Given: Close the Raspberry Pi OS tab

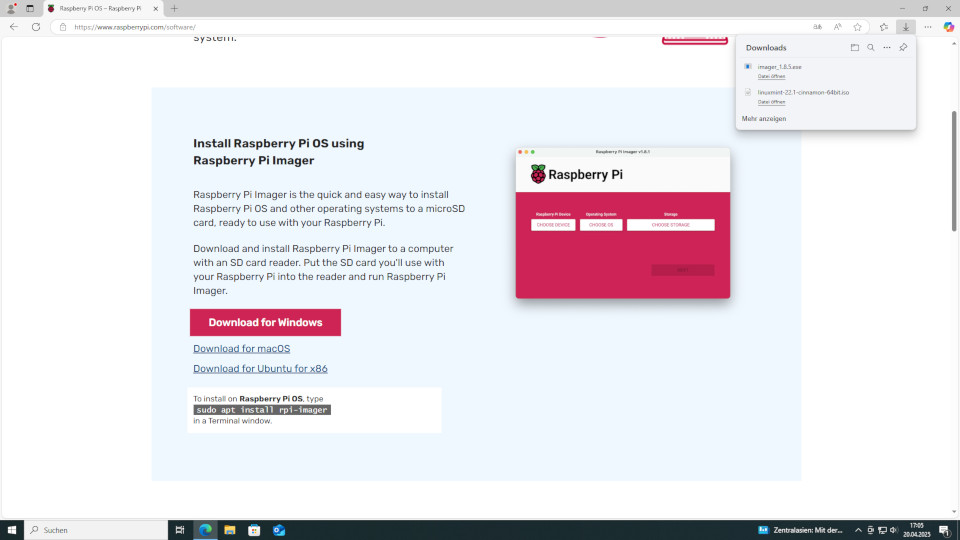Looking at the screenshot, I should pos(156,9).
